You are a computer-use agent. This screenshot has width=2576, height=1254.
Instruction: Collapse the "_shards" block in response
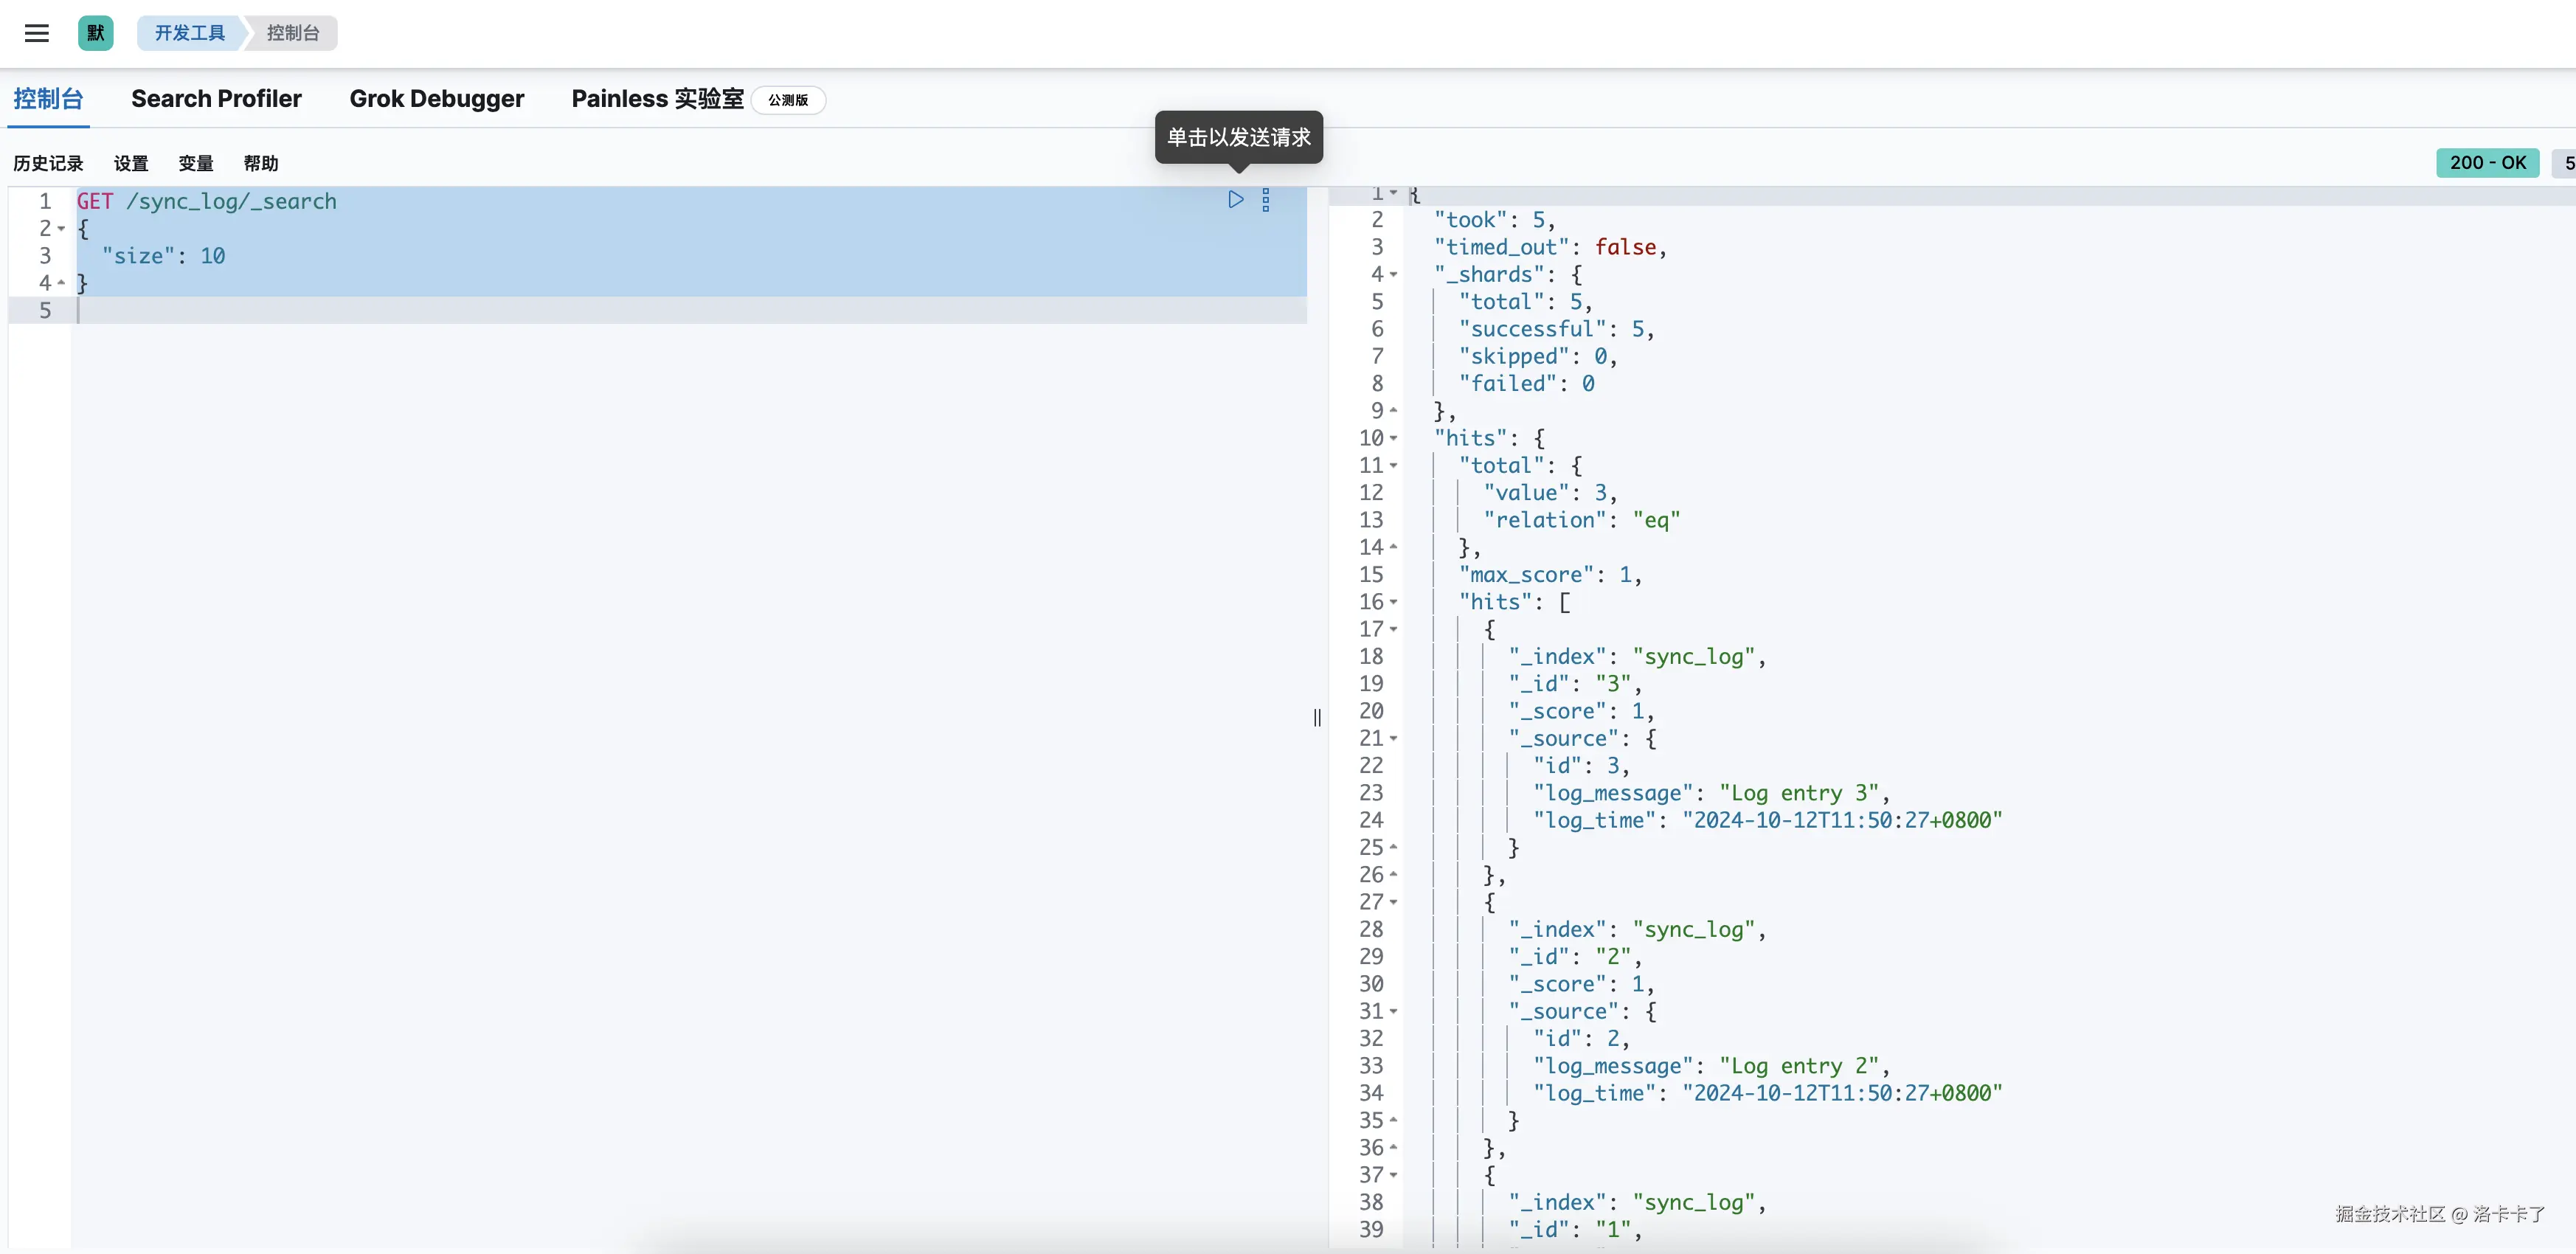click(1393, 275)
